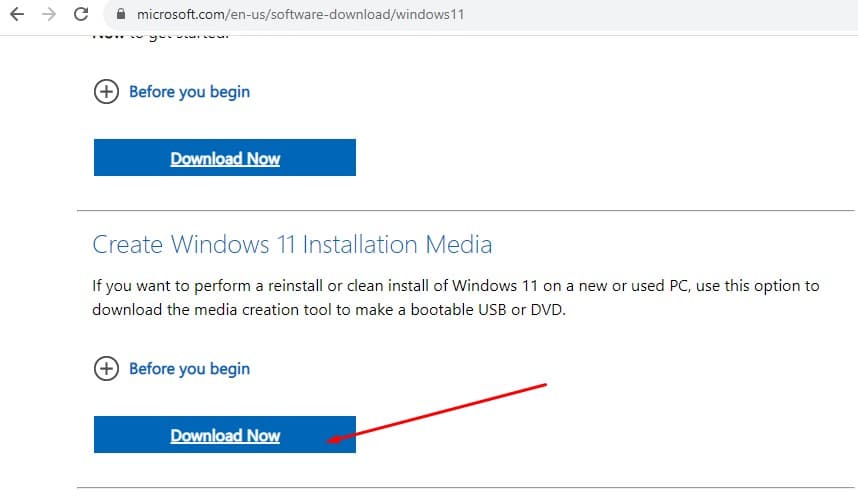Click the upper Download Now button
858x499 pixels.
[x=225, y=158]
